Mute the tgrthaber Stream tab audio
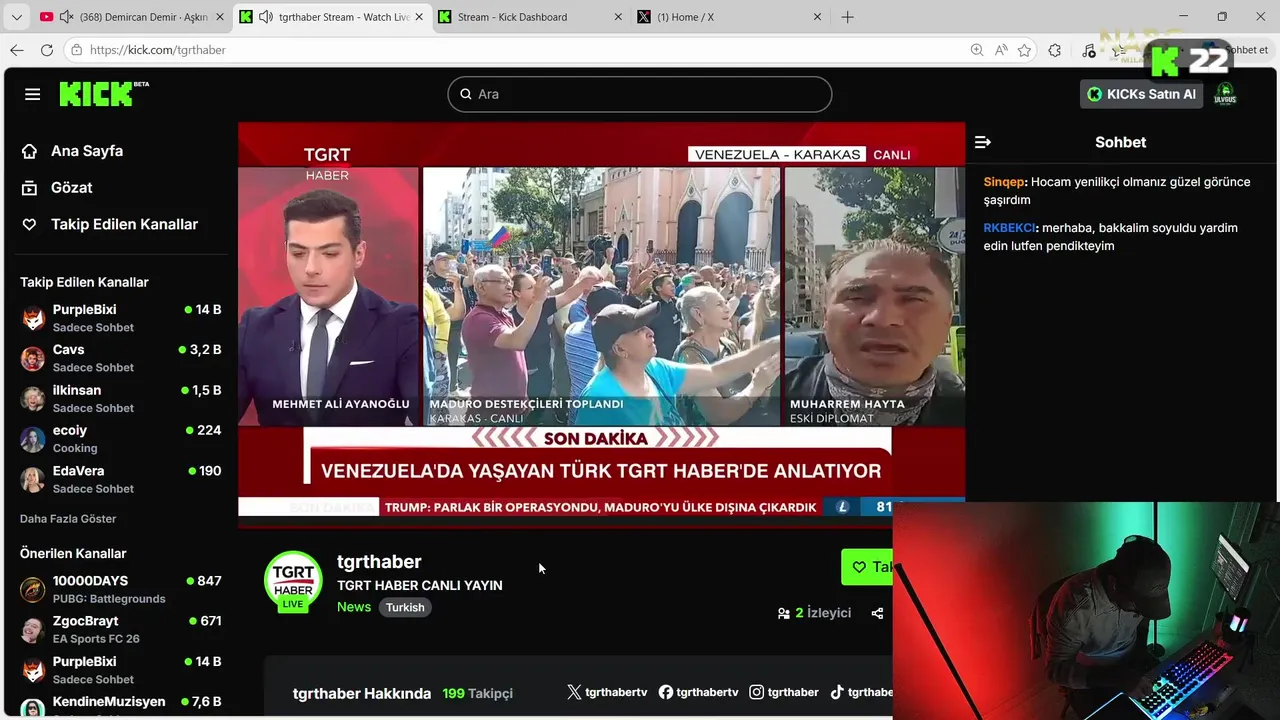Viewport: 1280px width, 720px height. 266,17
